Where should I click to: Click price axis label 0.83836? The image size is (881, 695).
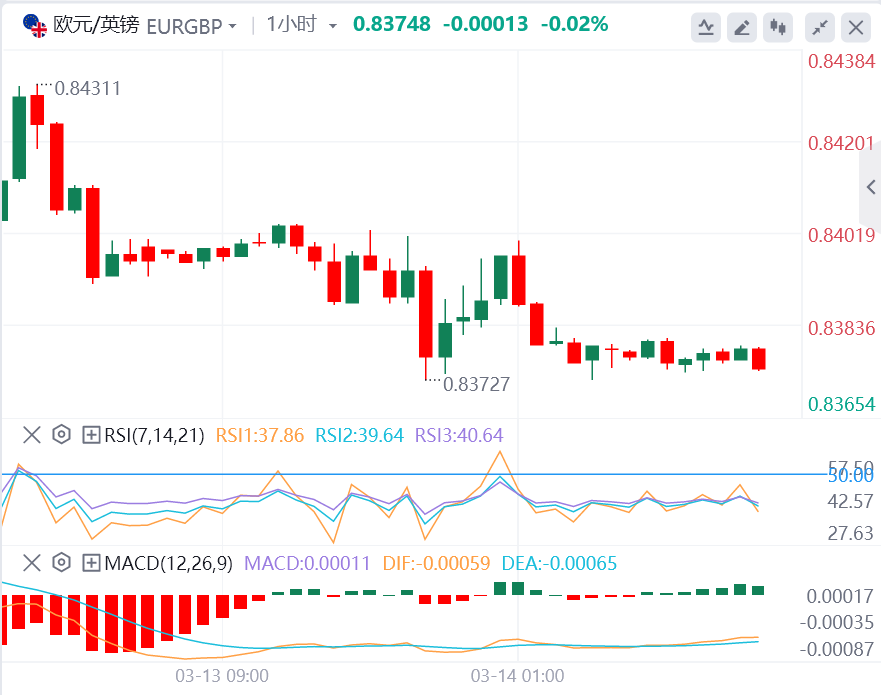pyautogui.click(x=841, y=328)
